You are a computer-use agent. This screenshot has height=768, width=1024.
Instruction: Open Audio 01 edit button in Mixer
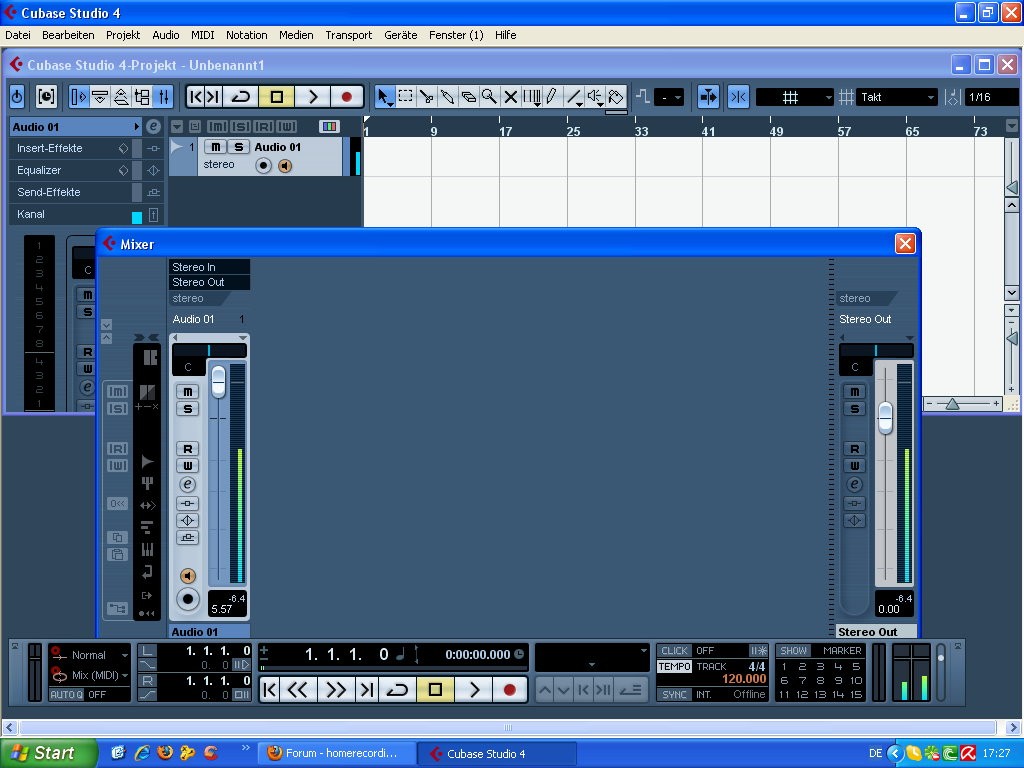point(187,485)
